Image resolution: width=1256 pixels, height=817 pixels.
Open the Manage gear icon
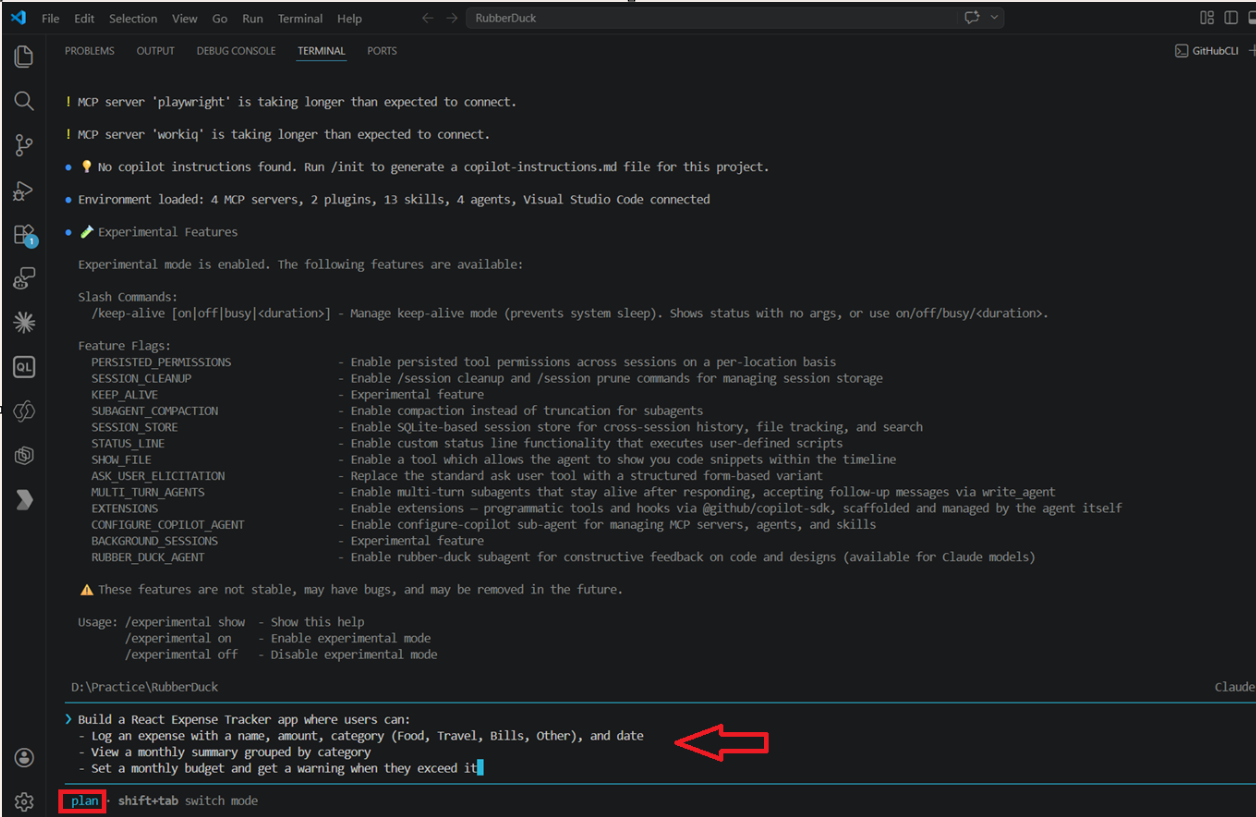point(24,802)
